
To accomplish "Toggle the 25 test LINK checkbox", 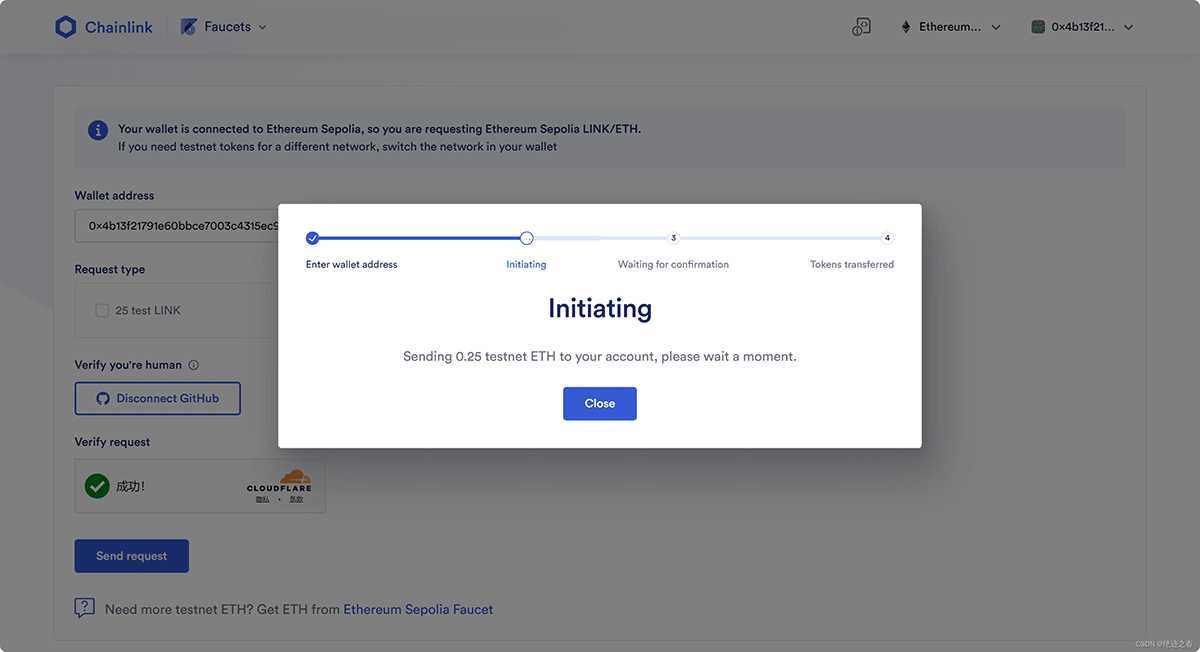I will coord(102,310).
